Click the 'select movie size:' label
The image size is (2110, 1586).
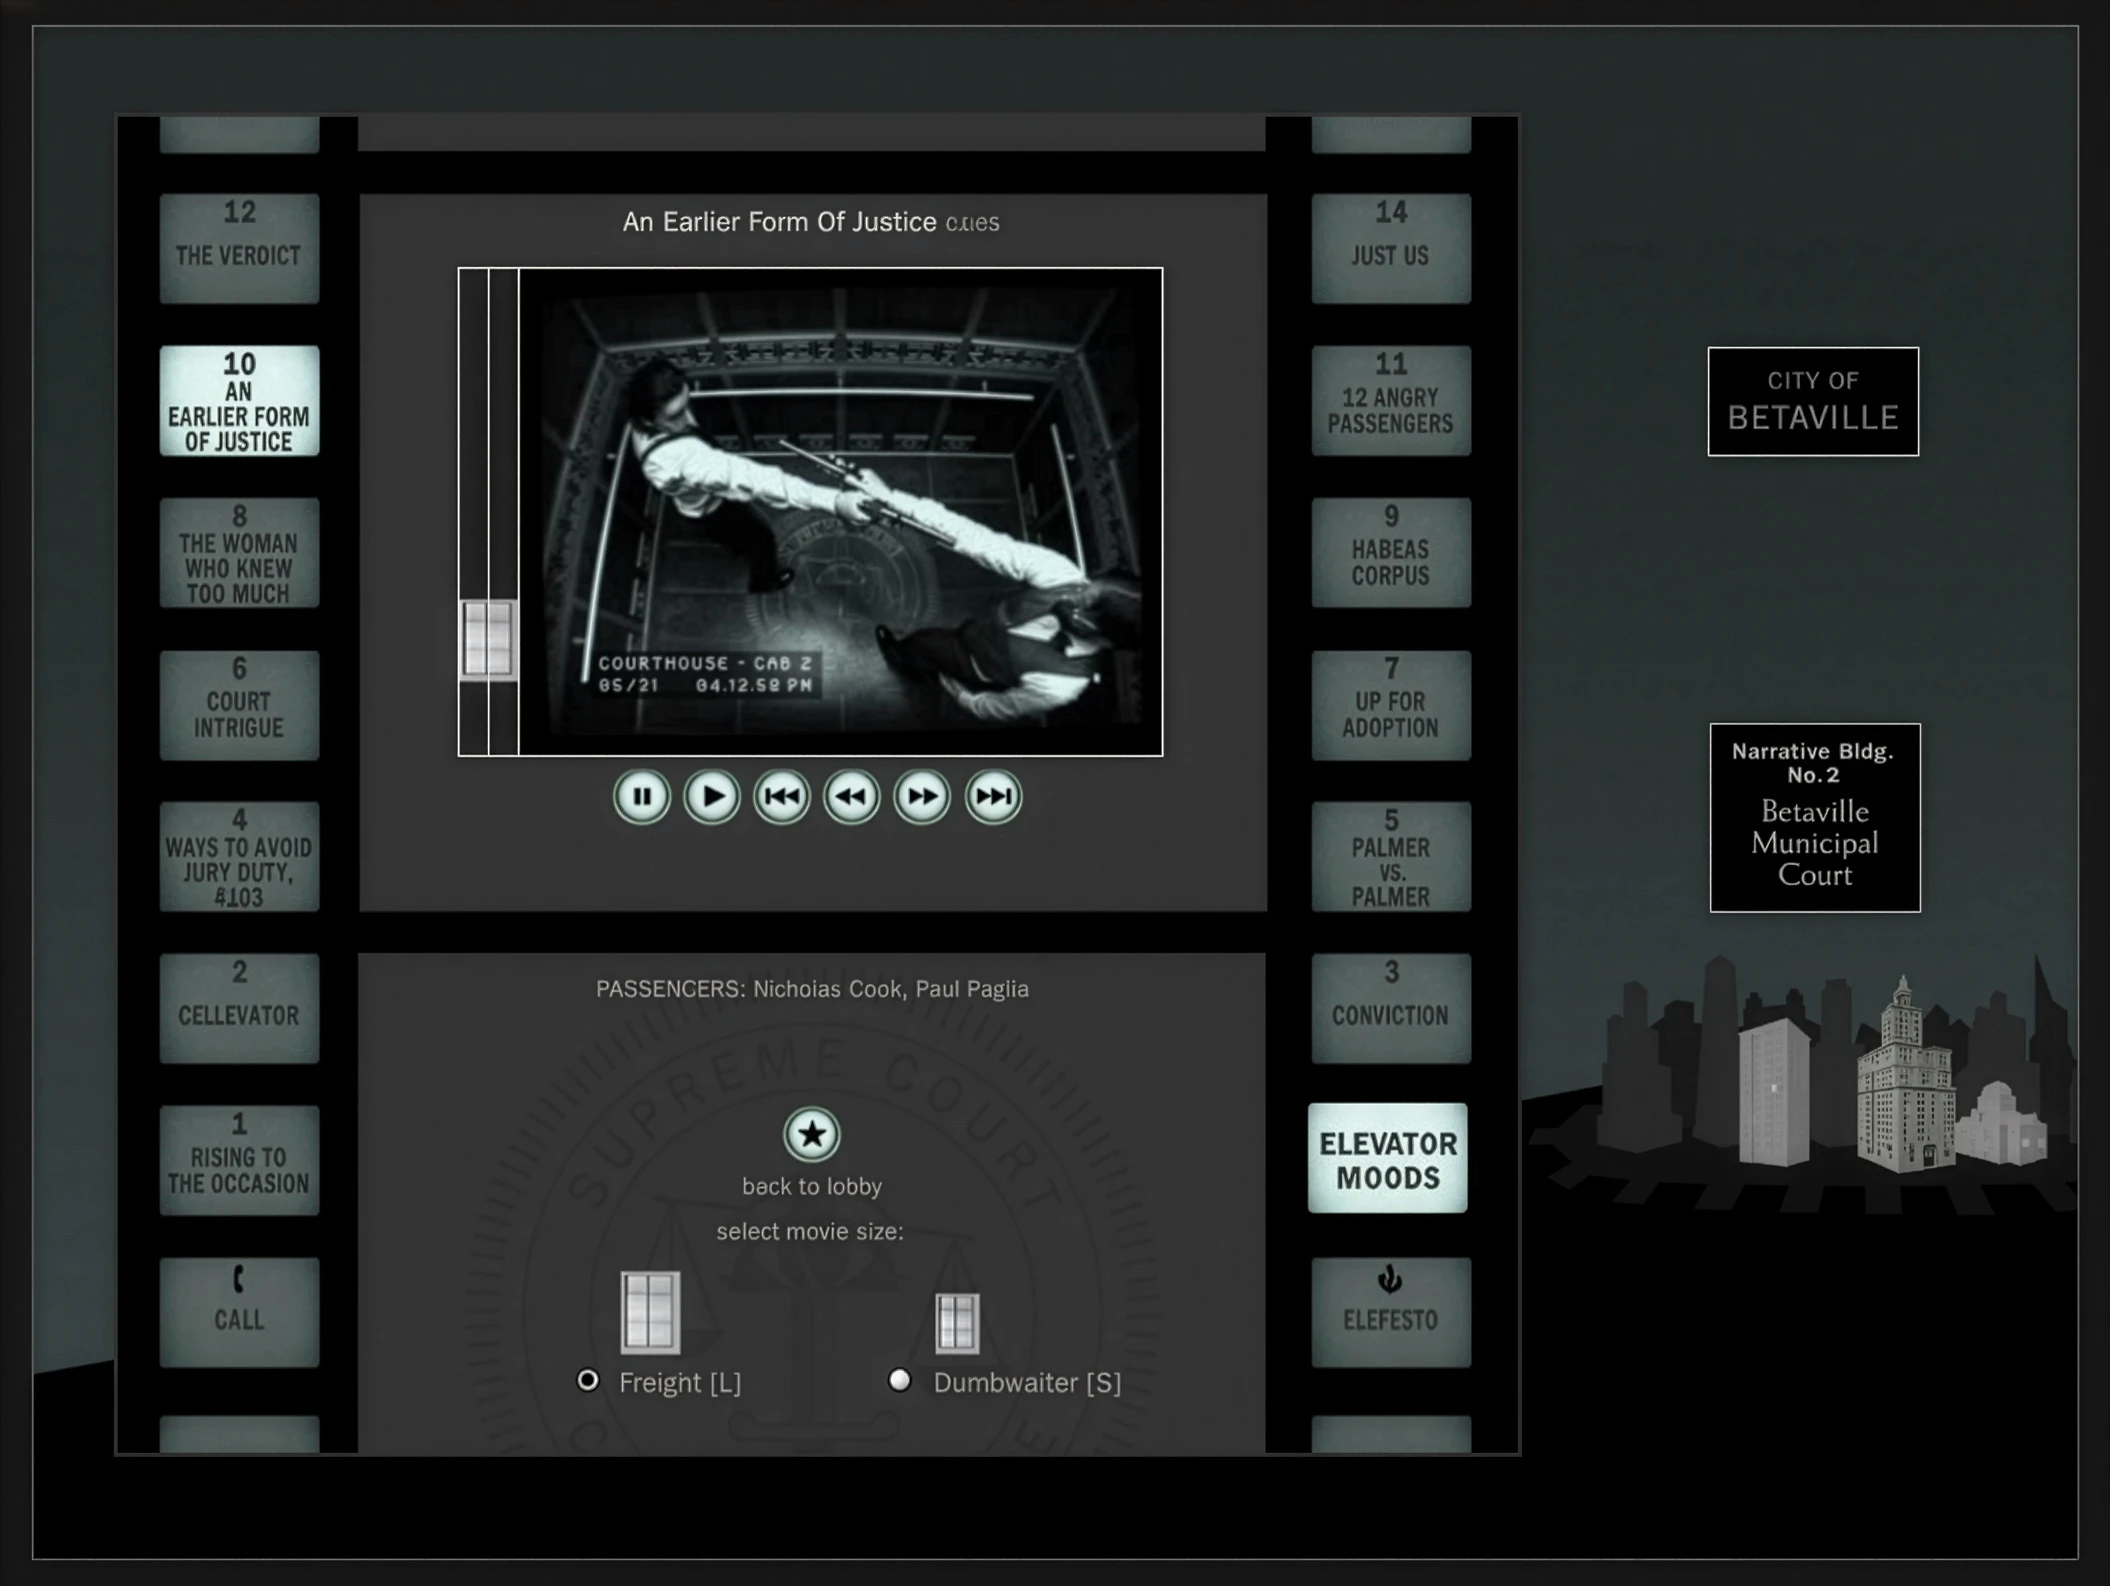[x=810, y=1231]
